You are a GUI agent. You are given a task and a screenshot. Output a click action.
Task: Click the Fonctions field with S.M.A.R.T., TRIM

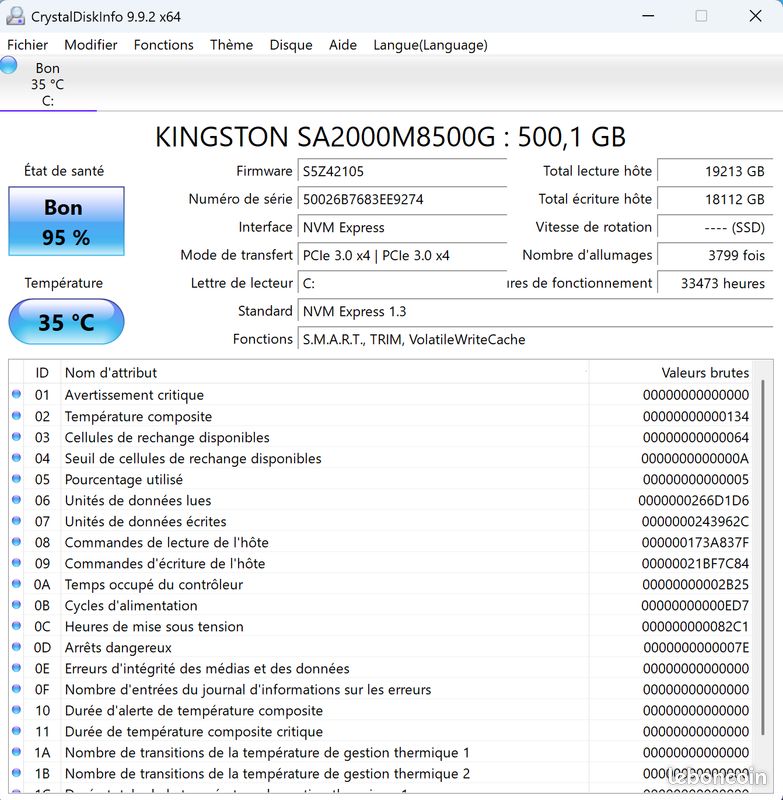click(x=536, y=340)
